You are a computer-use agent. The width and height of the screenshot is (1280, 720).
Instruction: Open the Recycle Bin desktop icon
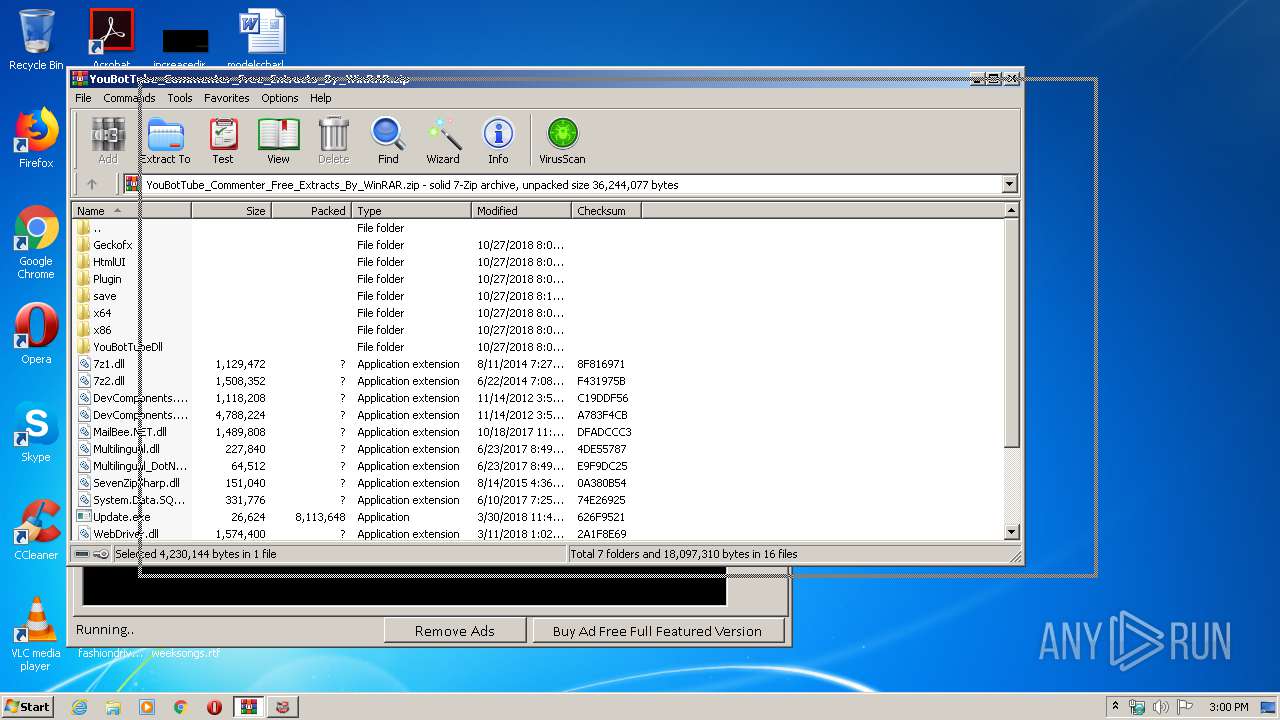pos(36,40)
